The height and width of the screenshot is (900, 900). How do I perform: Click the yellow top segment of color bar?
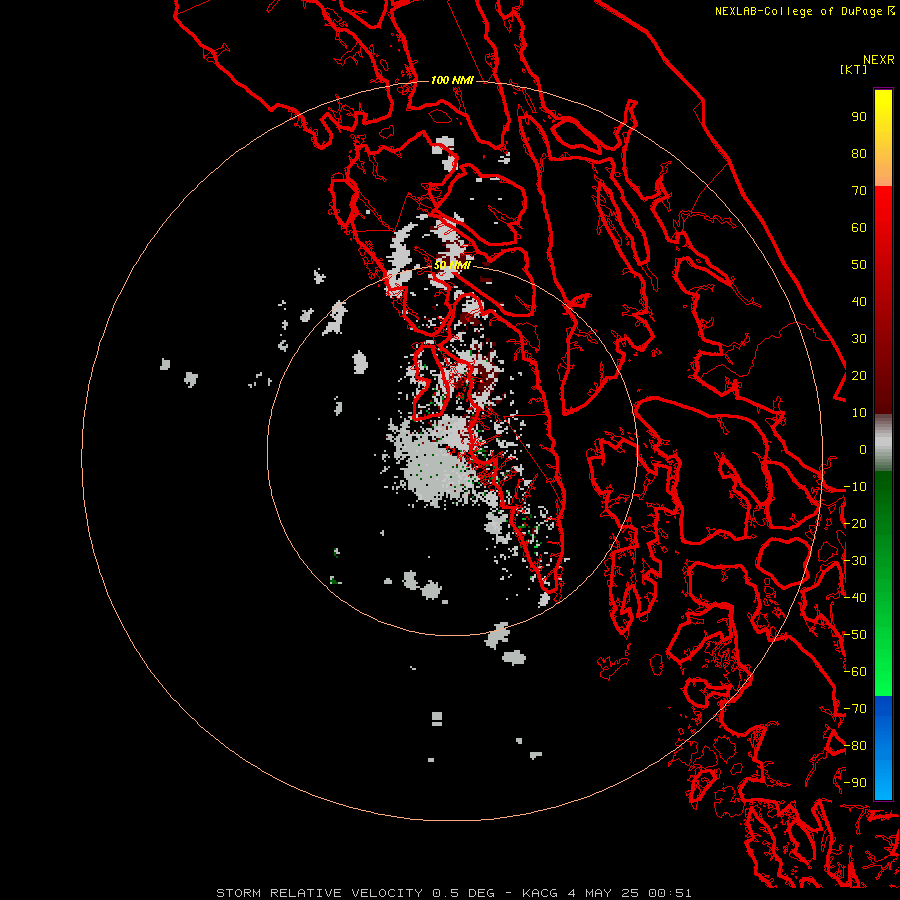coord(883,138)
